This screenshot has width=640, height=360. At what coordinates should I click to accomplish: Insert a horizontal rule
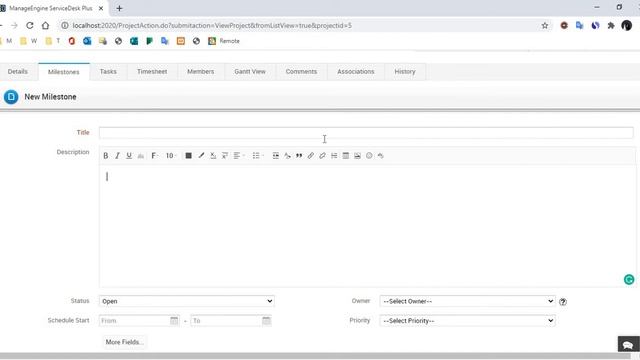(x=334, y=156)
